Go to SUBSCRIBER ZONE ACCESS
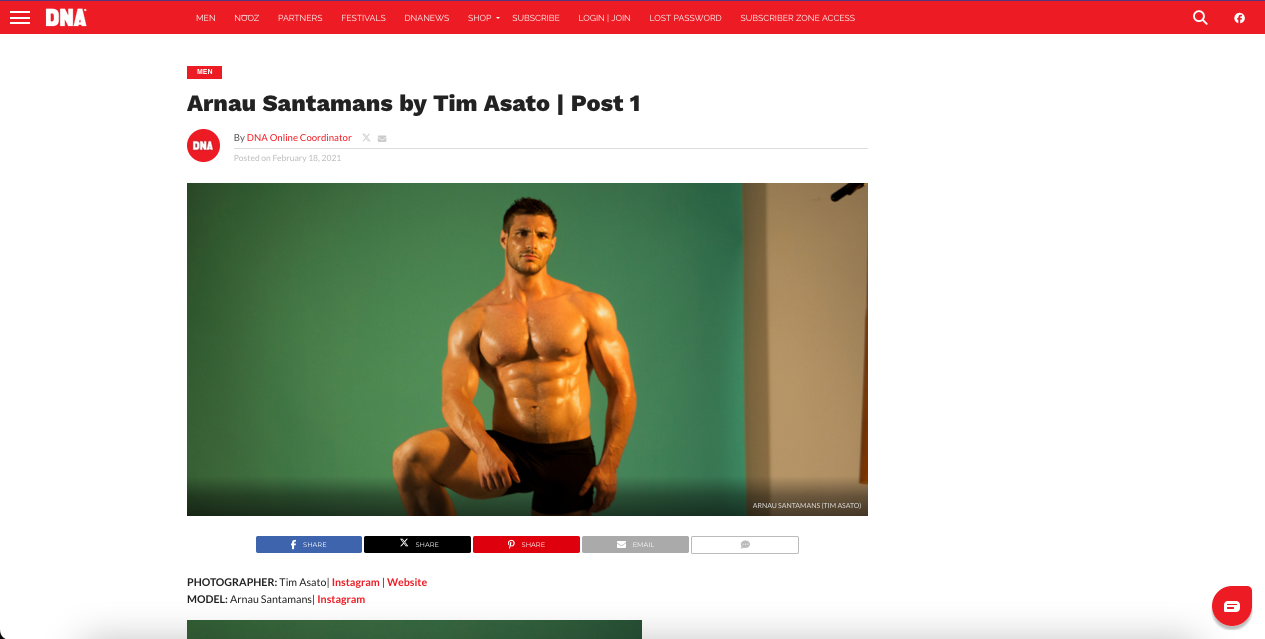 pyautogui.click(x=797, y=18)
